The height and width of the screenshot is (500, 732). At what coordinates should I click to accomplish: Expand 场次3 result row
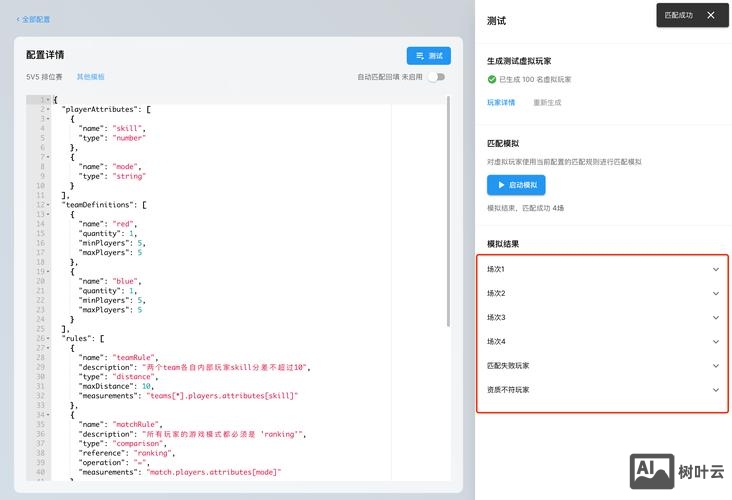pos(602,317)
